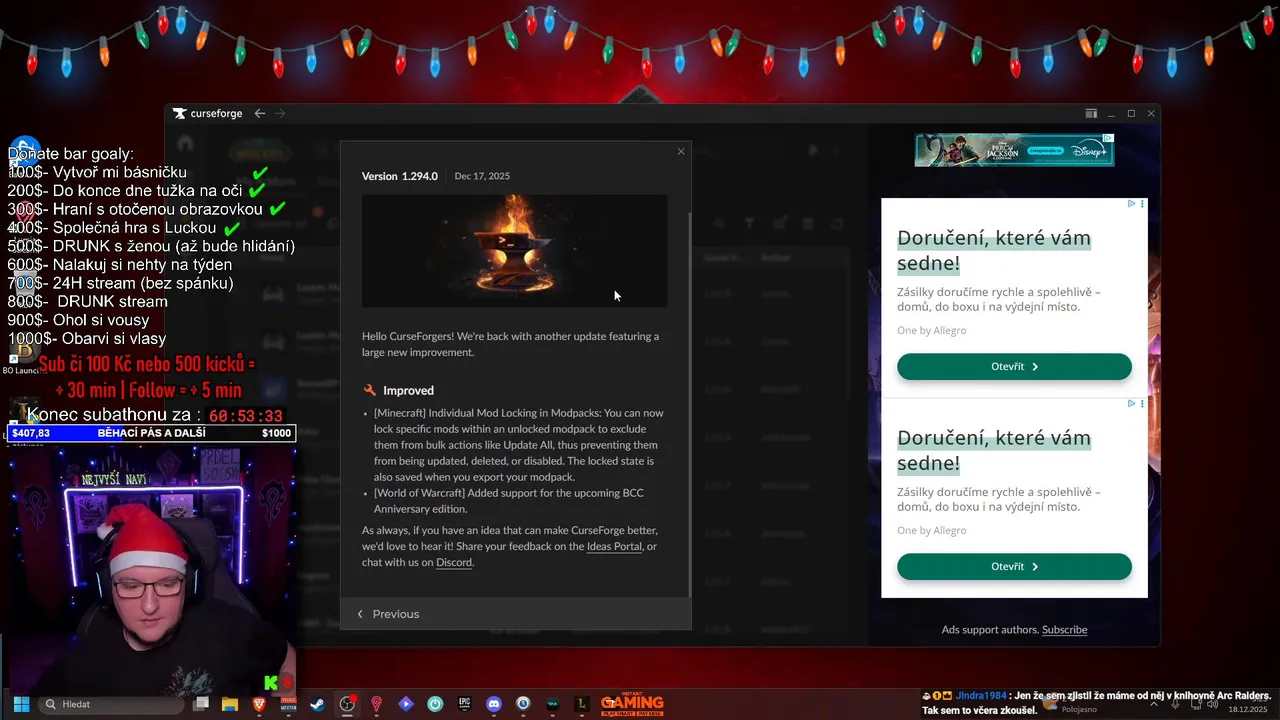Screen dimensions: 1280x720
Task: Click the Dec 17, 2025 date text
Action: click(482, 176)
